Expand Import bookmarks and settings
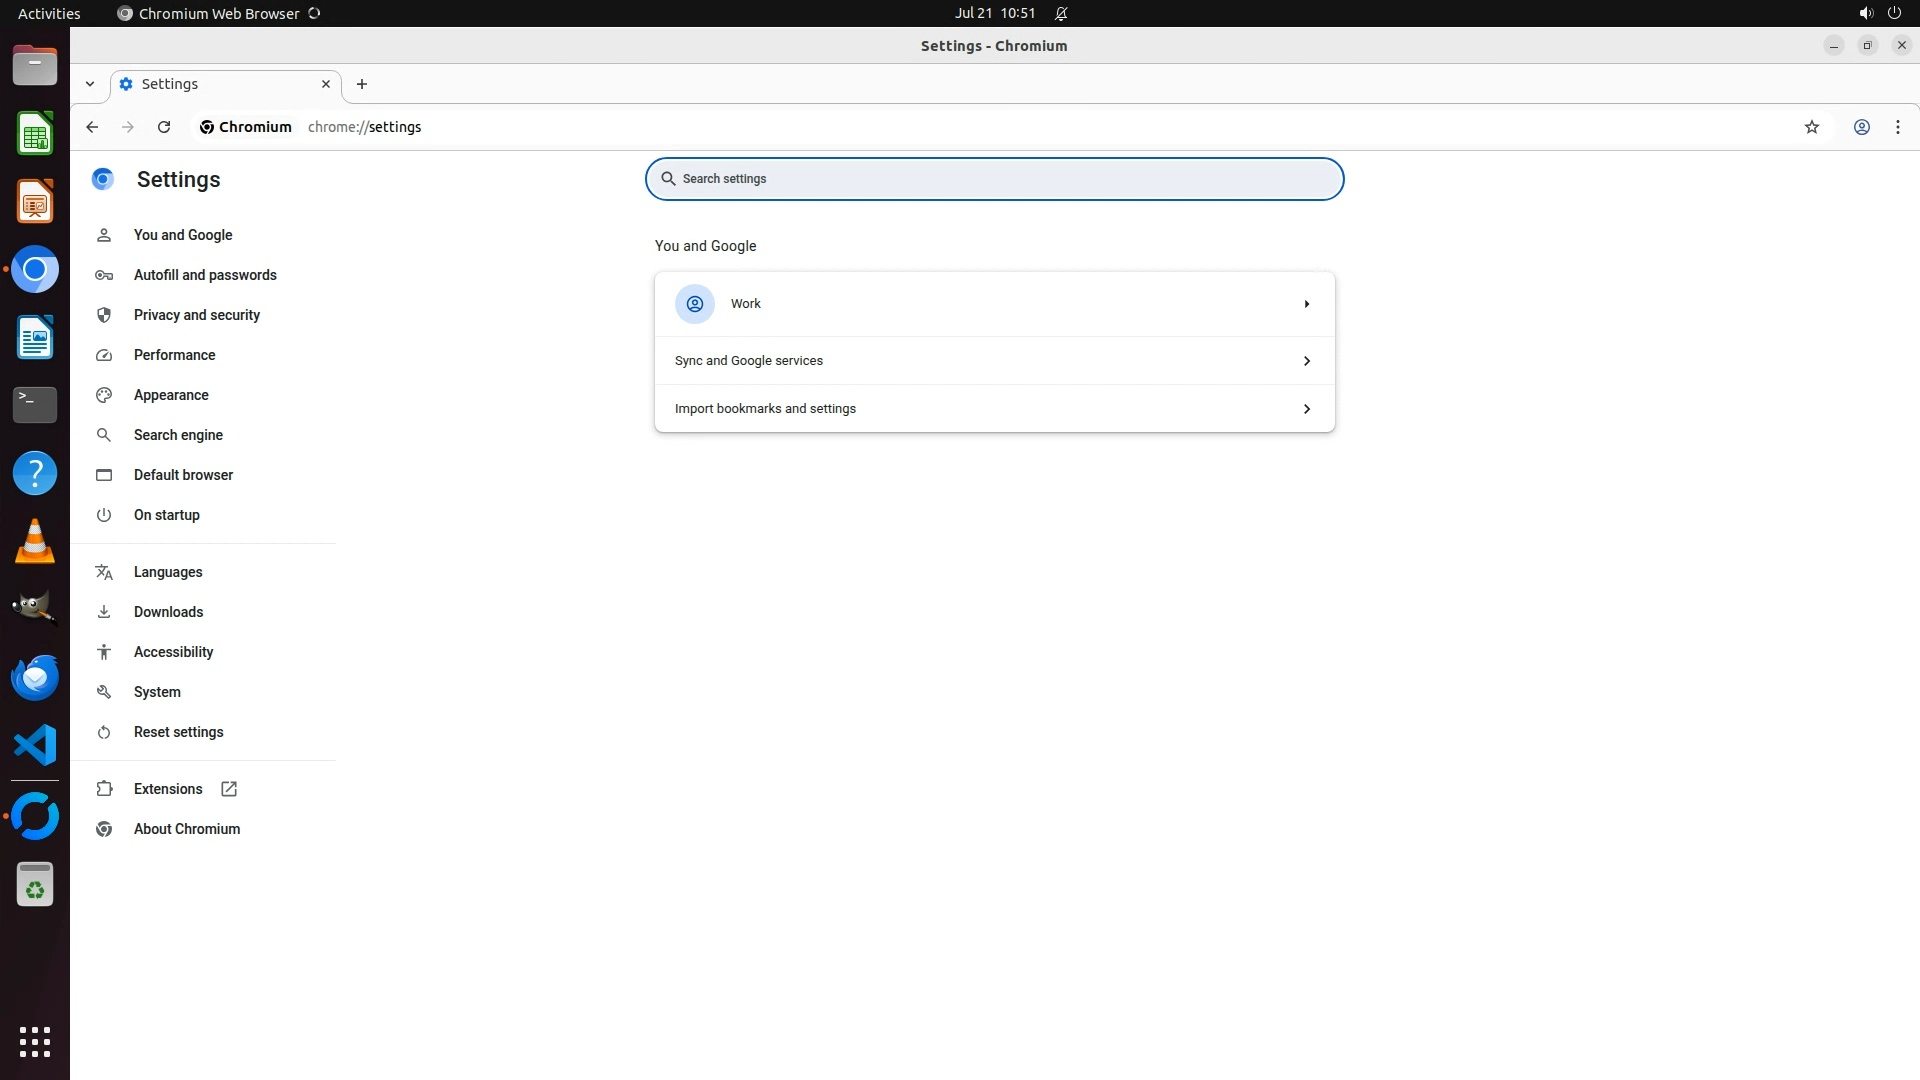The width and height of the screenshot is (1920, 1080). click(1306, 409)
